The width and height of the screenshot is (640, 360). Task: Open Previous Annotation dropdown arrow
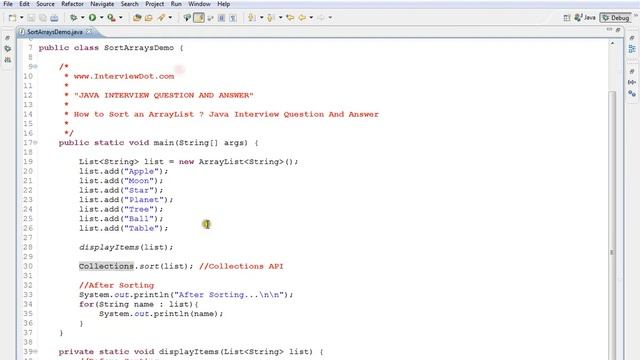(280, 18)
